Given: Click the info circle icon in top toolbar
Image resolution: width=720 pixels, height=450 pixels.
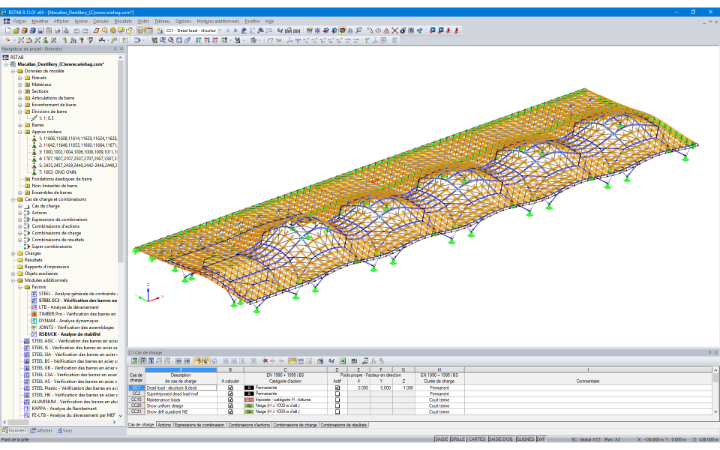Looking at the screenshot, I should tap(403, 31).
